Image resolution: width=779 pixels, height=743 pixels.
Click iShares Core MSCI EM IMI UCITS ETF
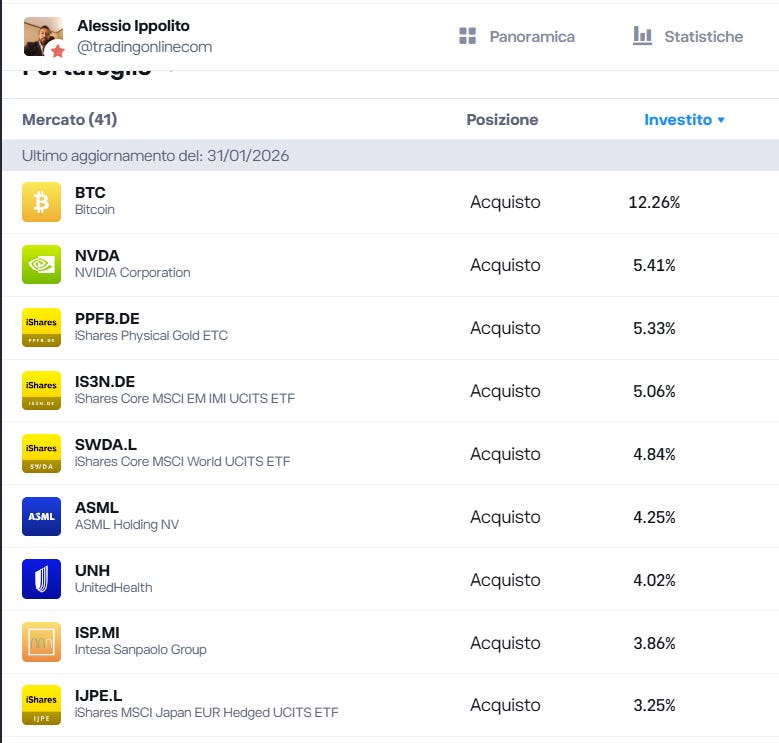pos(185,398)
